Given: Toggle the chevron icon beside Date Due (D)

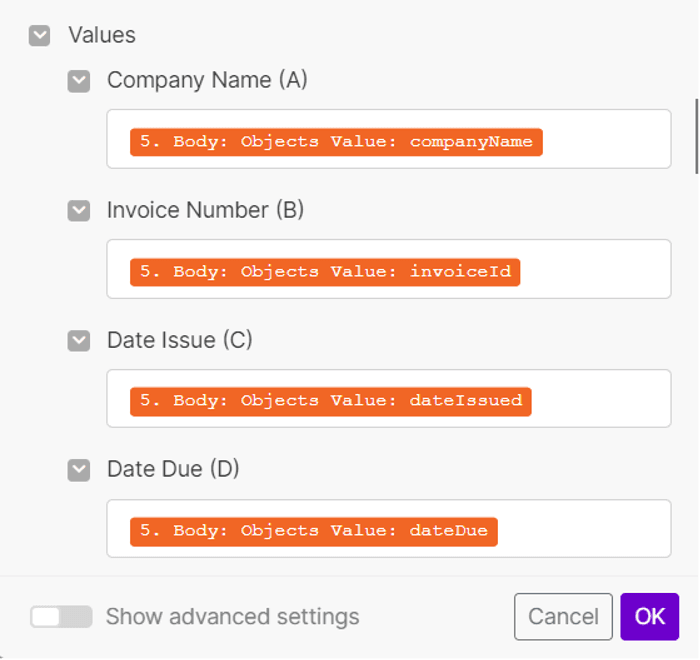Looking at the screenshot, I should (x=79, y=470).
